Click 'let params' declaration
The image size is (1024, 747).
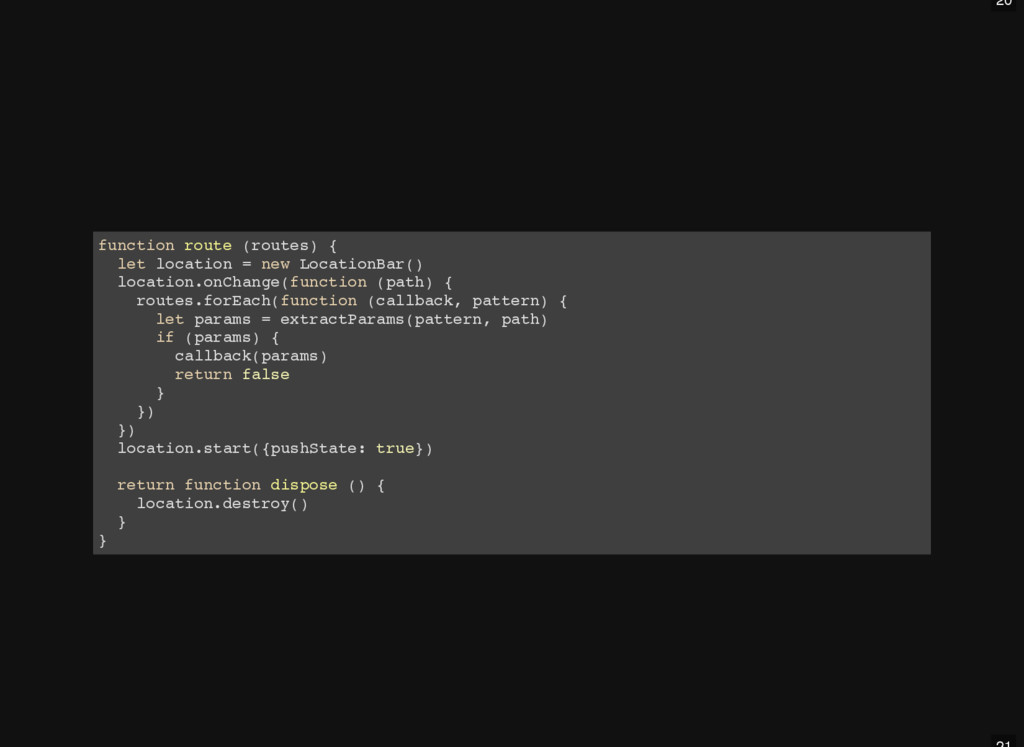tap(203, 319)
